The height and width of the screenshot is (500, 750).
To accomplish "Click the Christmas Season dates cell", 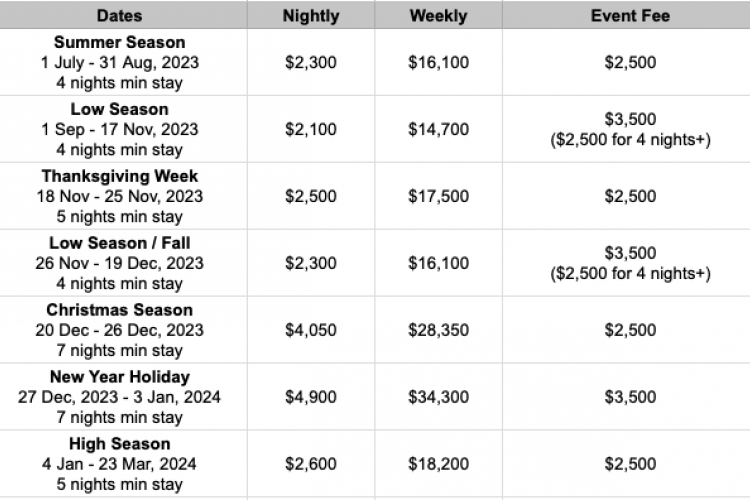I will click(x=119, y=330).
